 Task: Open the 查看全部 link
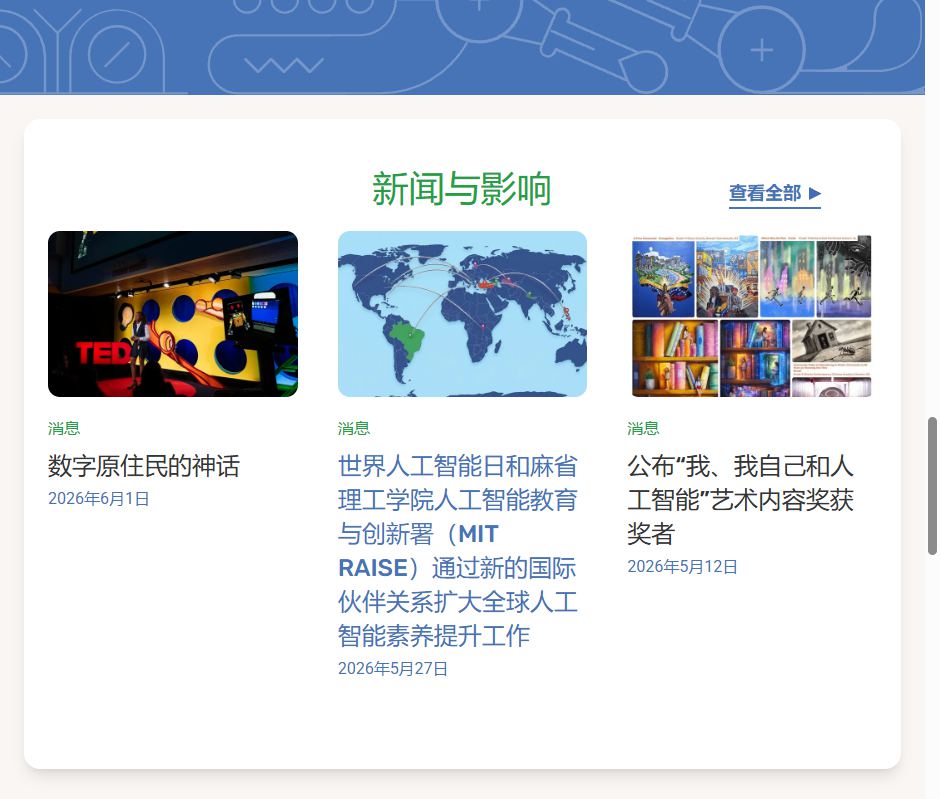pyautogui.click(x=775, y=194)
